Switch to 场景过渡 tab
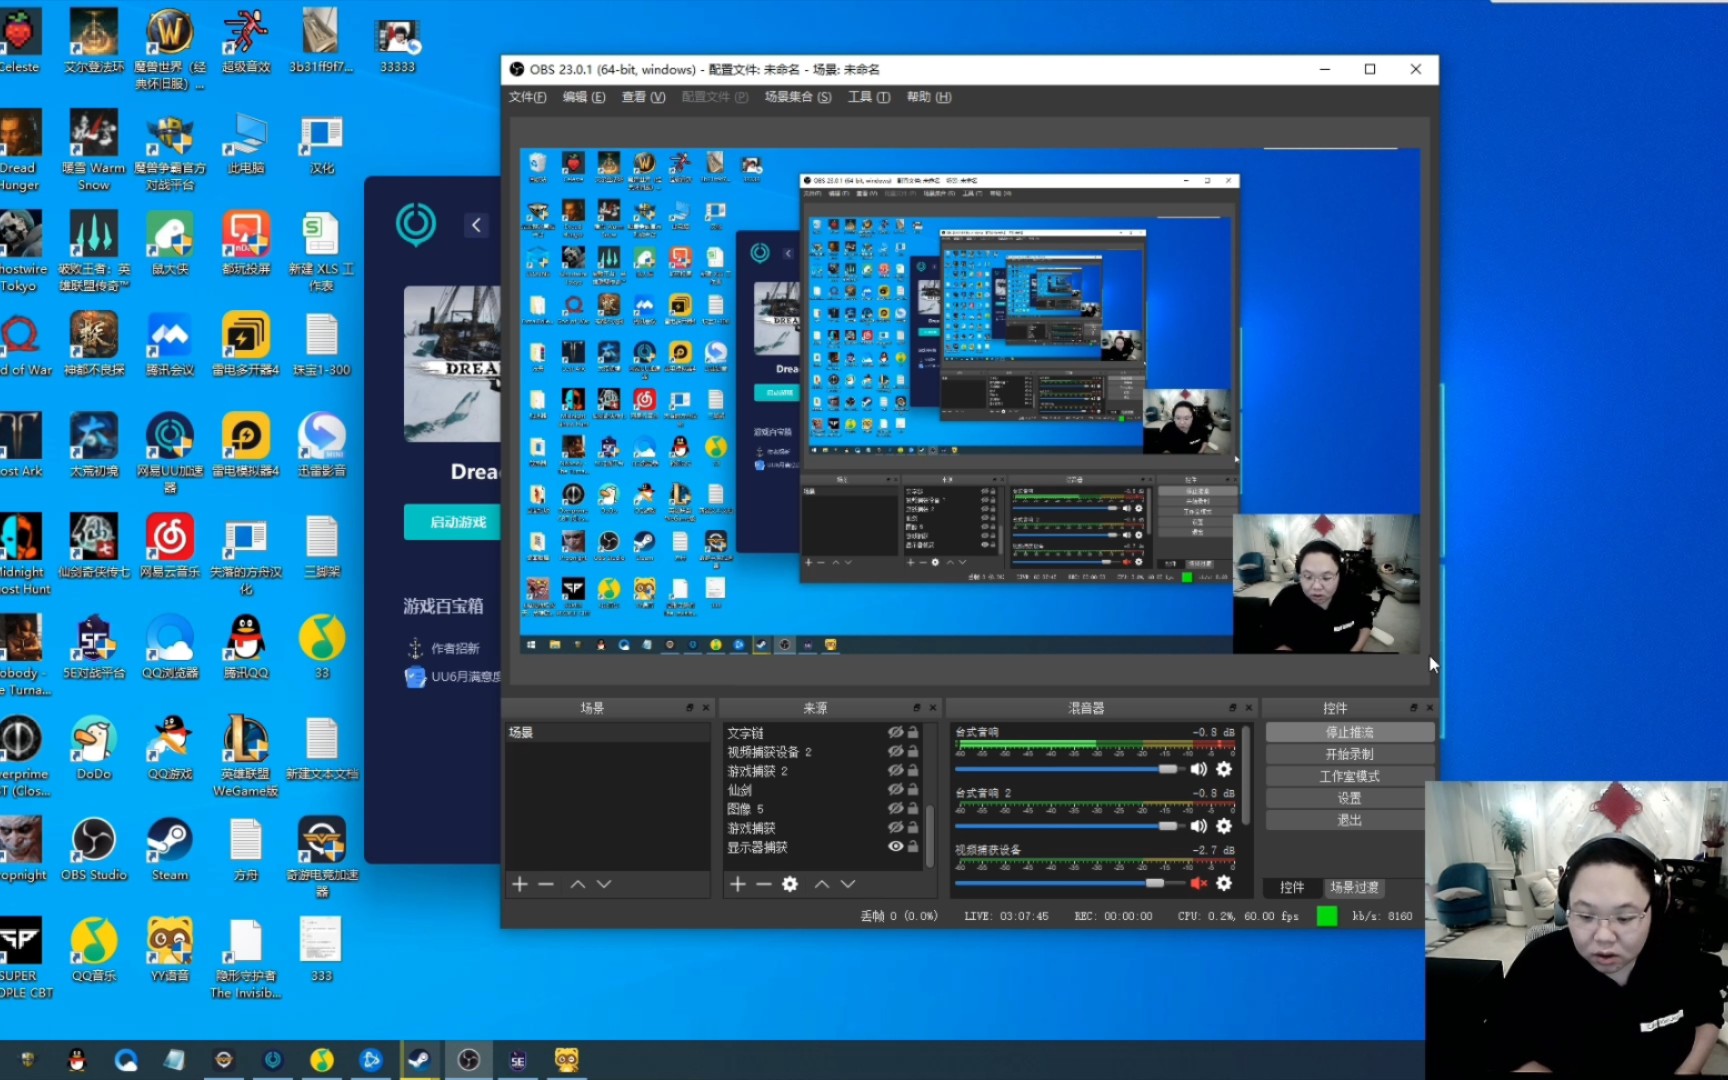 click(x=1354, y=887)
